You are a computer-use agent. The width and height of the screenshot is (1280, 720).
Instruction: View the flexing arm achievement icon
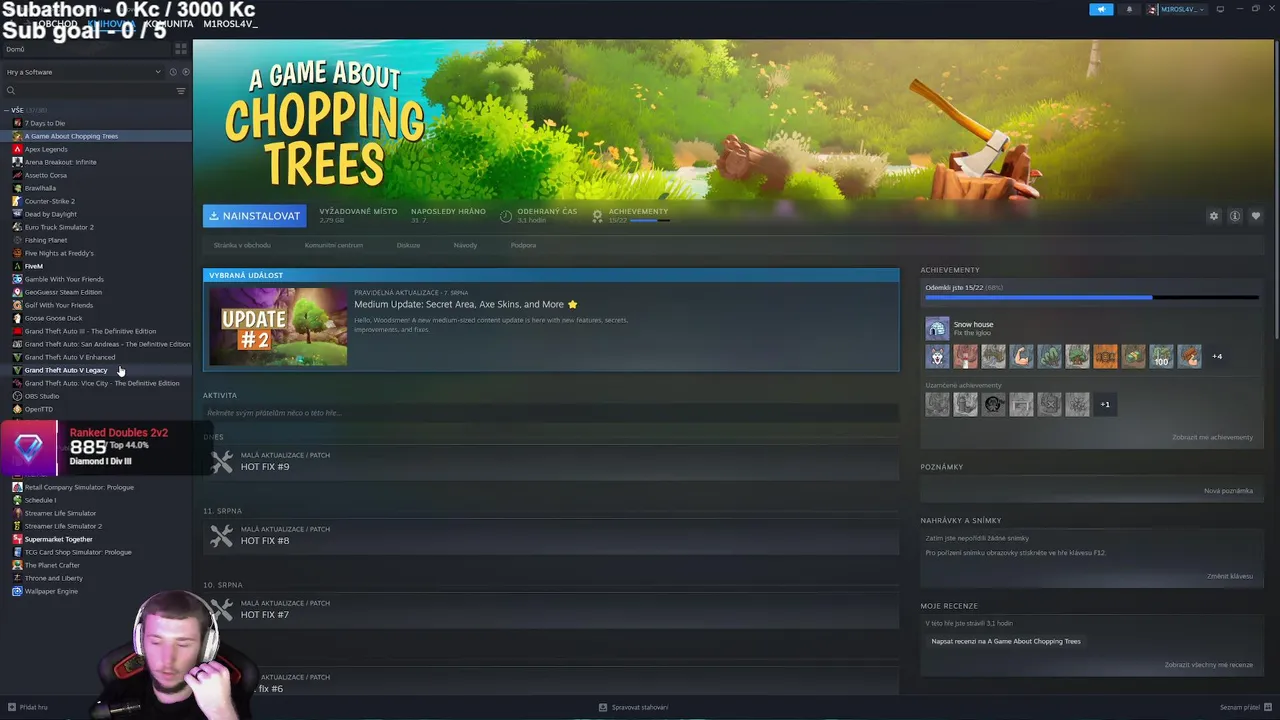tap(1021, 356)
